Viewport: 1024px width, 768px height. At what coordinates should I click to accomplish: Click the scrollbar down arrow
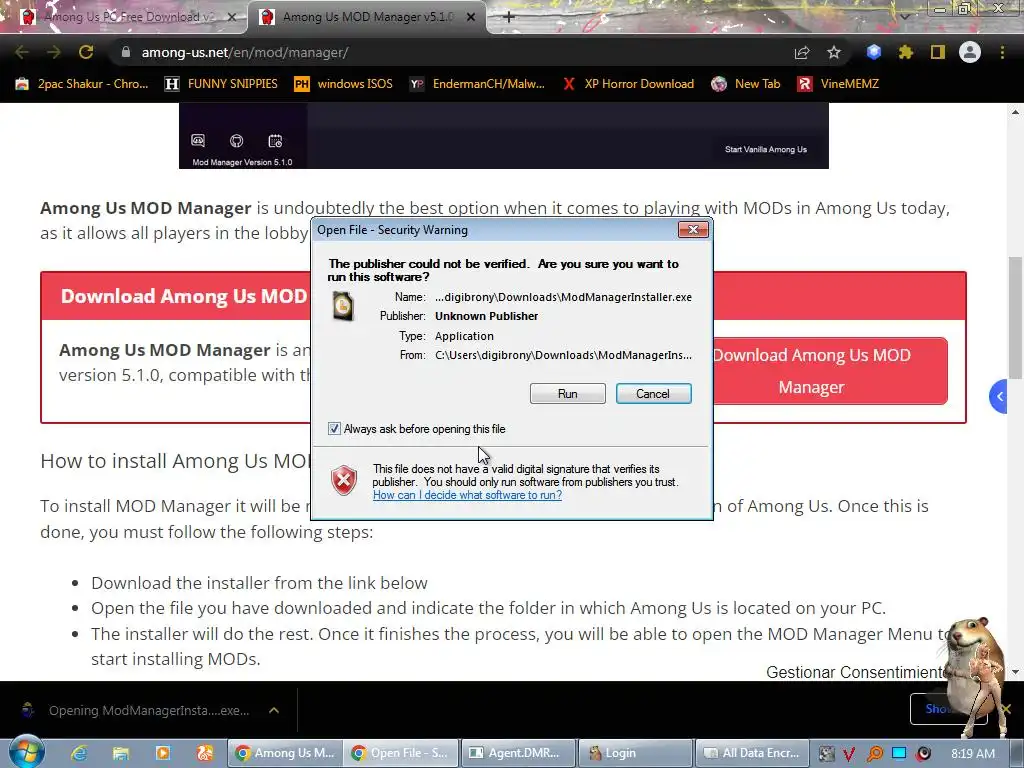pos(1015,672)
